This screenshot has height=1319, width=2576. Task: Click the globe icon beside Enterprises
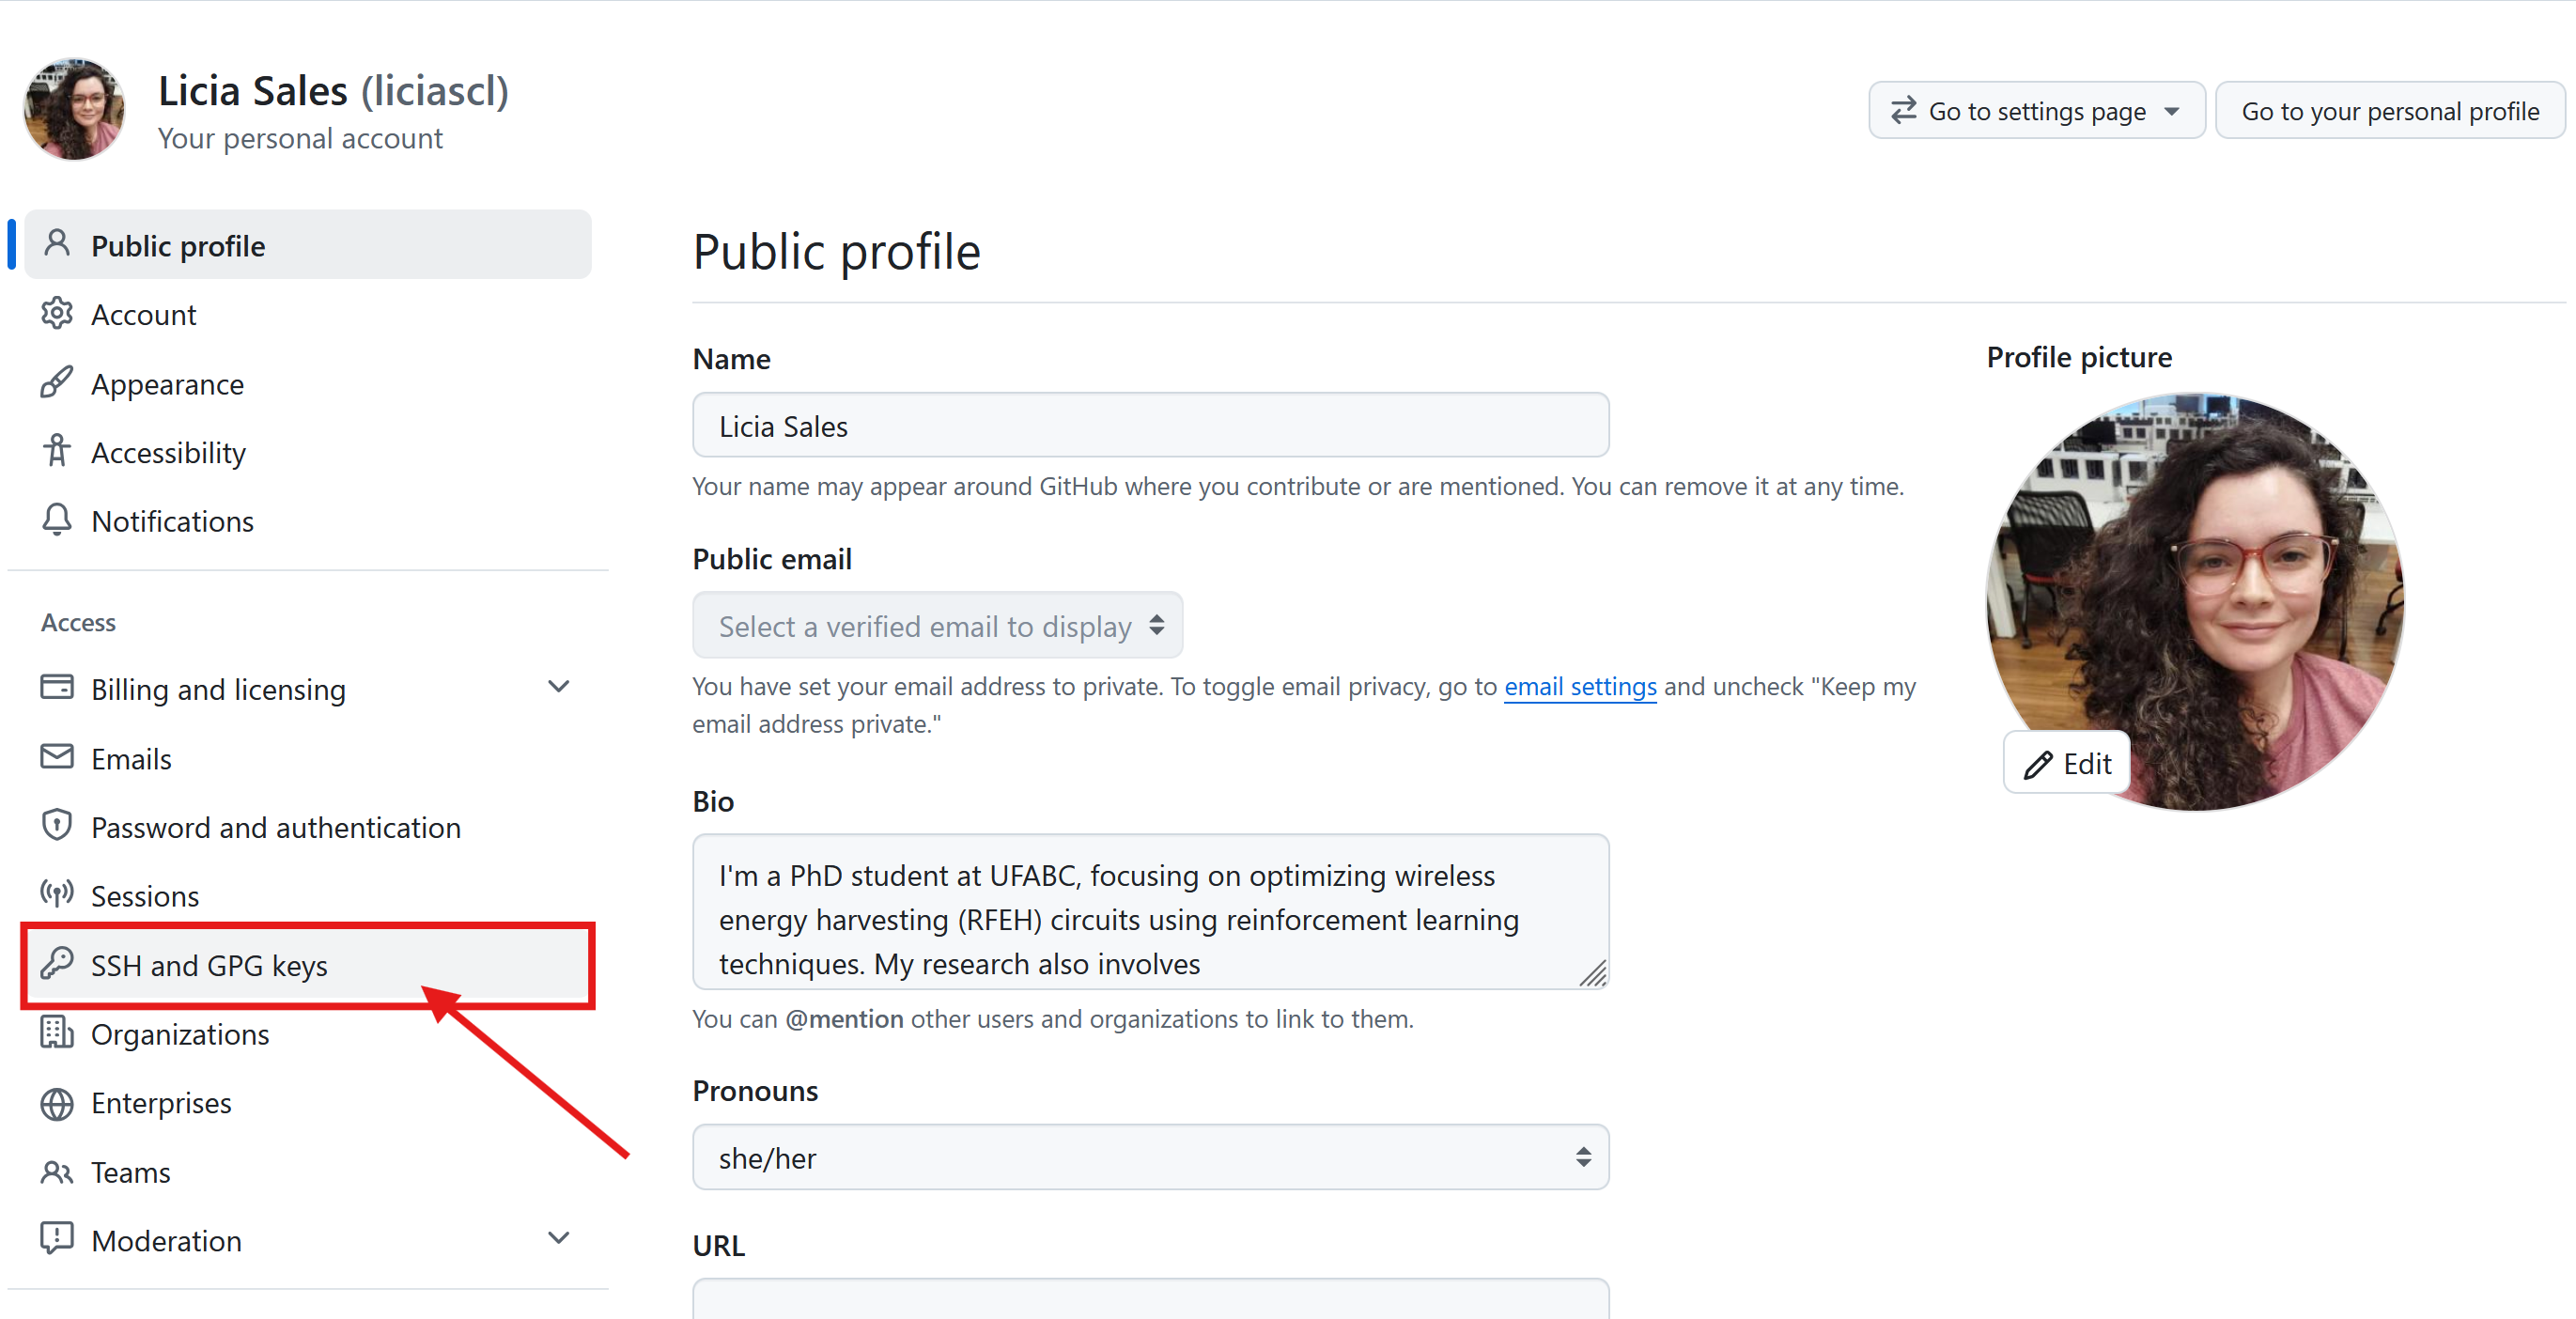pos(56,1102)
